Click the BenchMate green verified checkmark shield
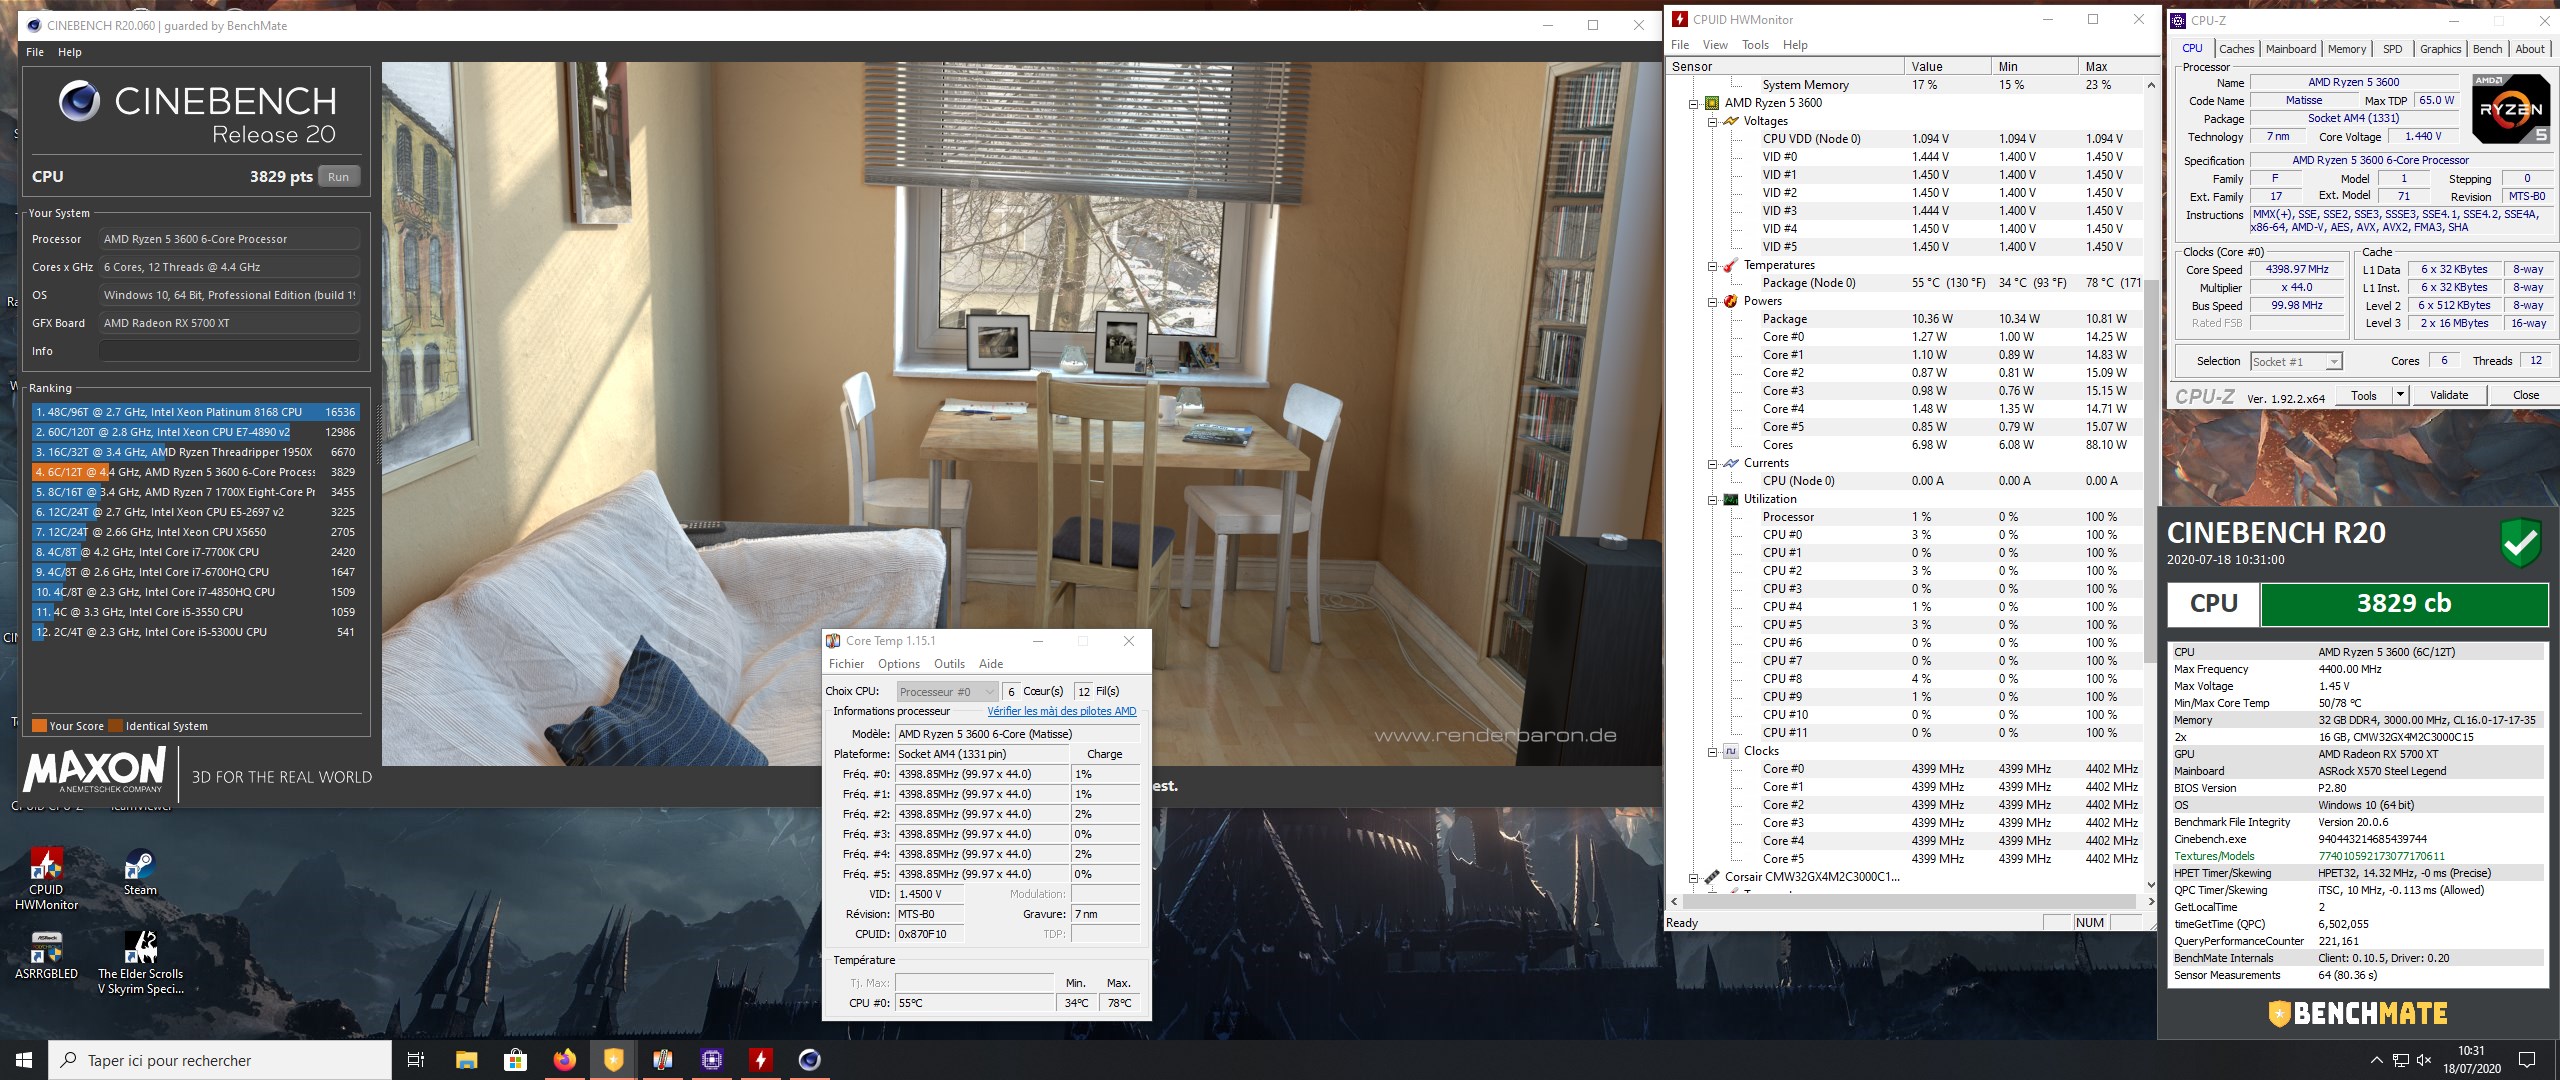This screenshot has height=1080, width=2560. coord(2521,543)
